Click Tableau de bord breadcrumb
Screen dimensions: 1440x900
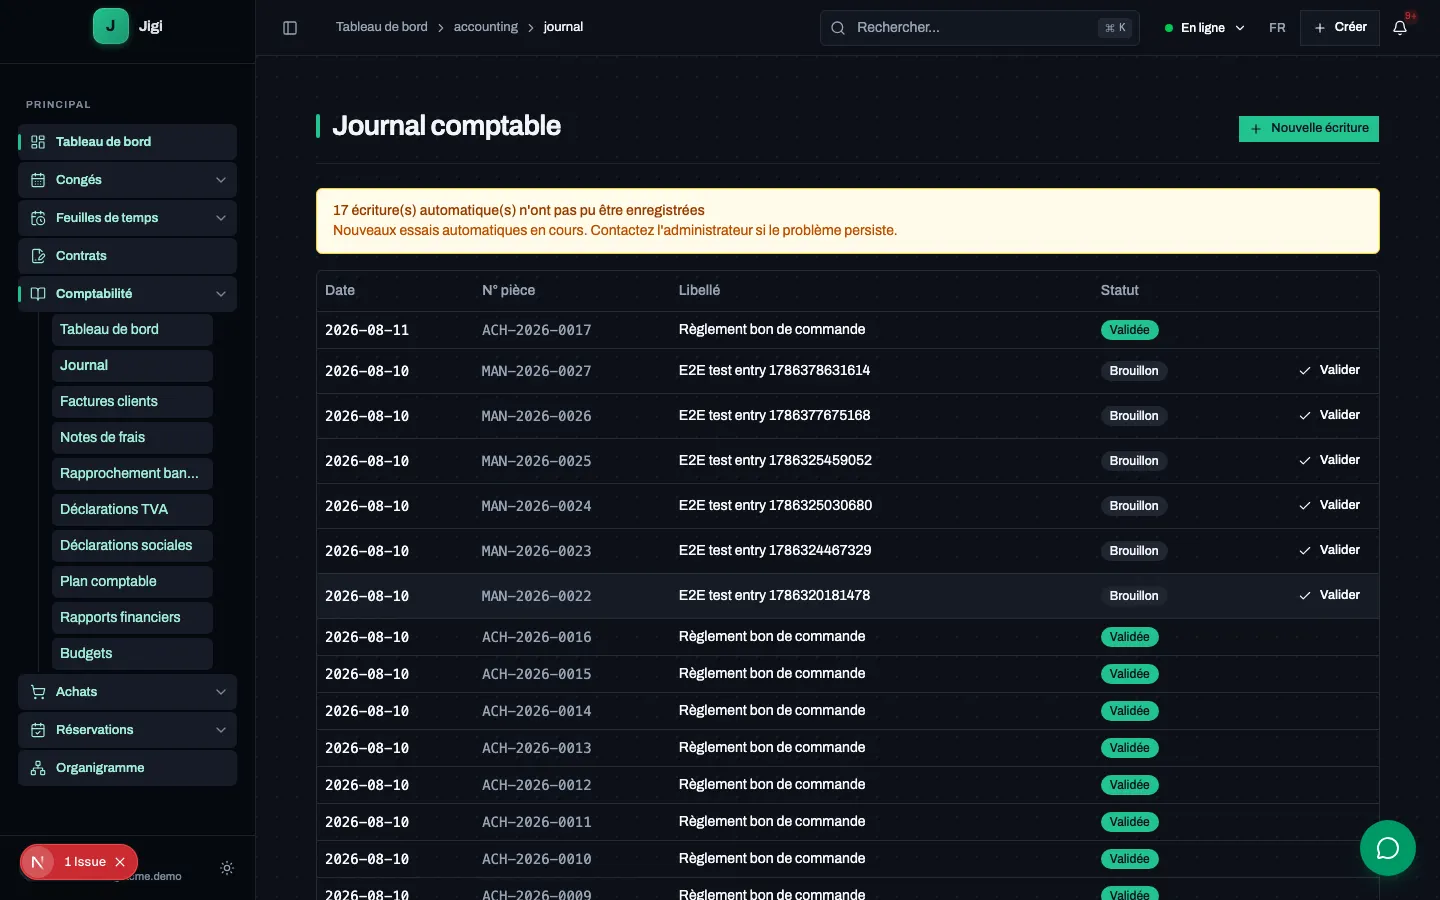382,27
